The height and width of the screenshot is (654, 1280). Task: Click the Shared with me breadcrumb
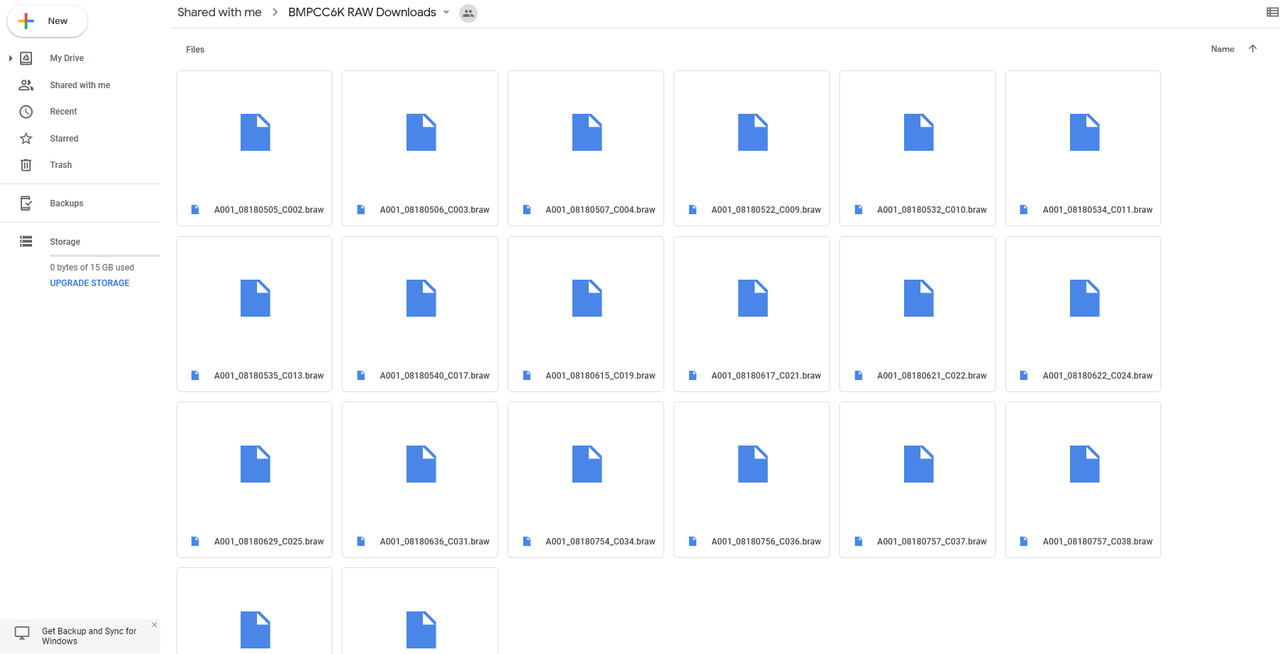tap(219, 12)
